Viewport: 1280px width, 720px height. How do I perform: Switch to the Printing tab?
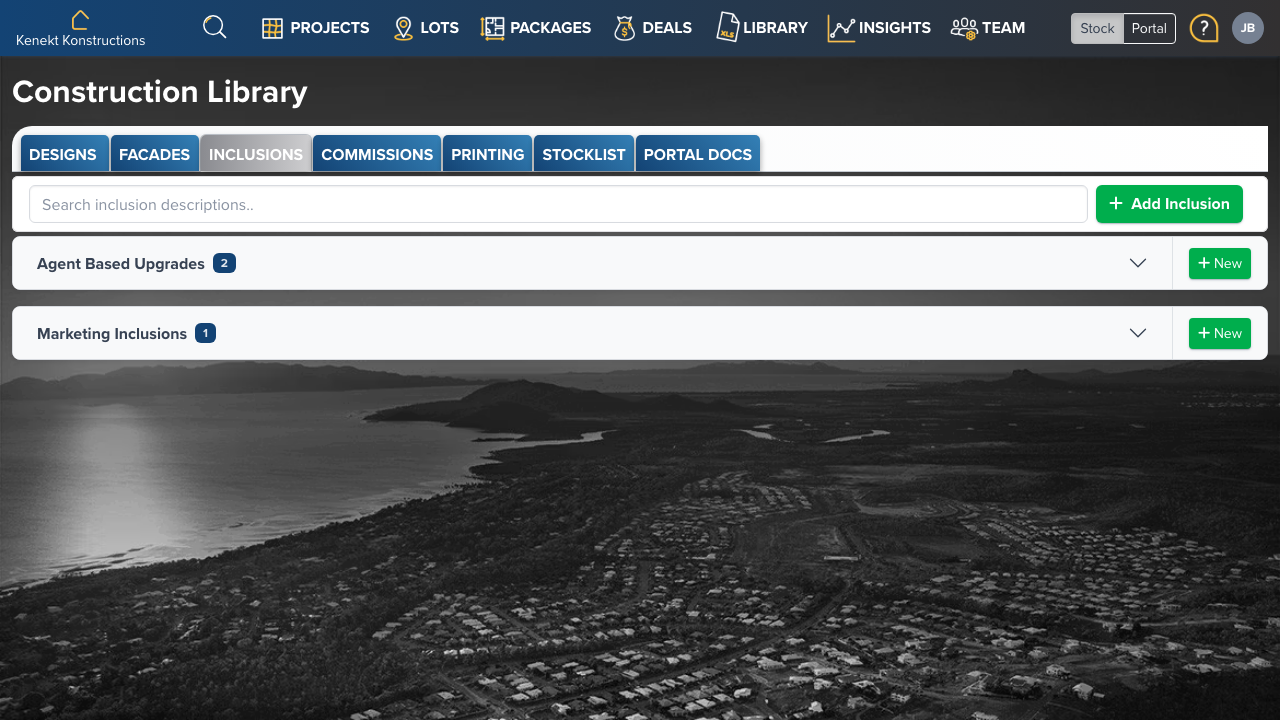488,154
